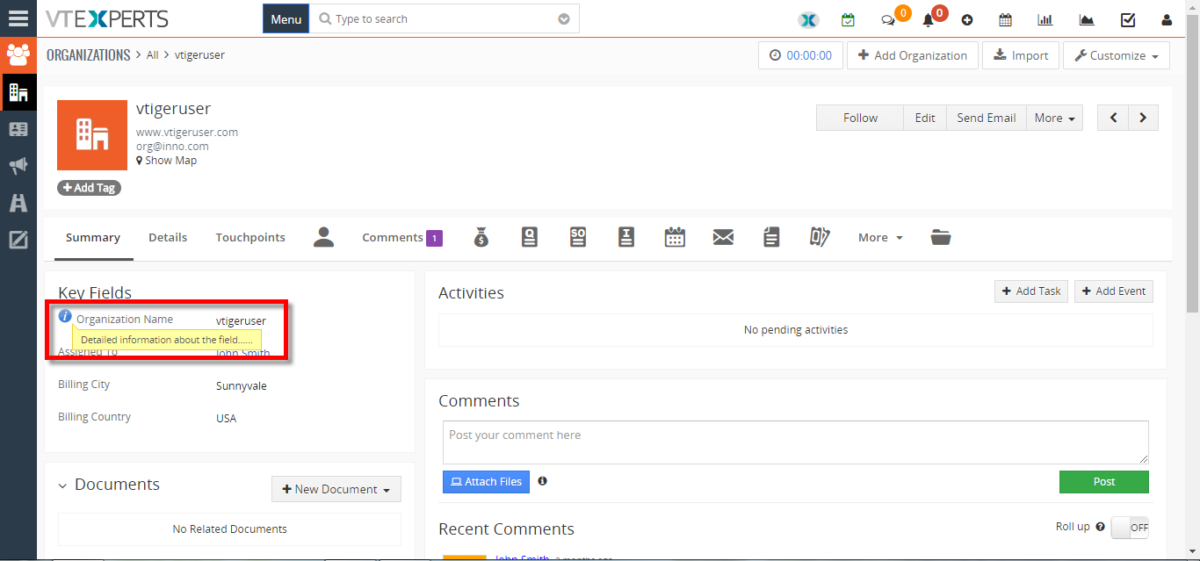This screenshot has height=561, width=1200.
Task: Open the Sales Order SO tab icon
Action: point(578,237)
